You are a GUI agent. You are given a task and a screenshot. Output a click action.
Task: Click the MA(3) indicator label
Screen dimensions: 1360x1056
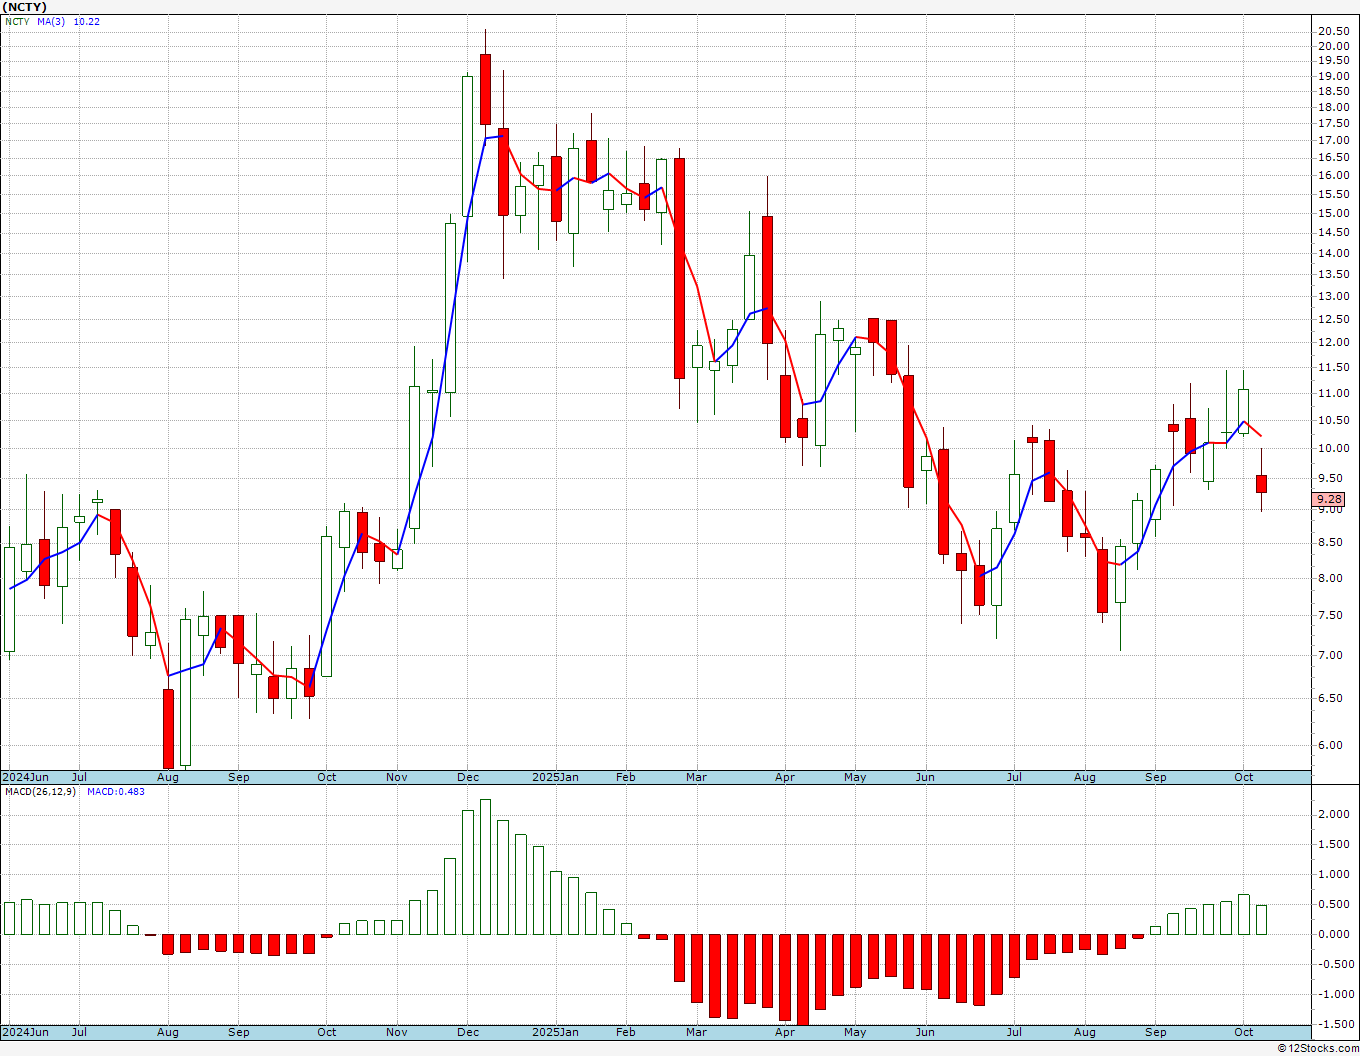coord(53,21)
